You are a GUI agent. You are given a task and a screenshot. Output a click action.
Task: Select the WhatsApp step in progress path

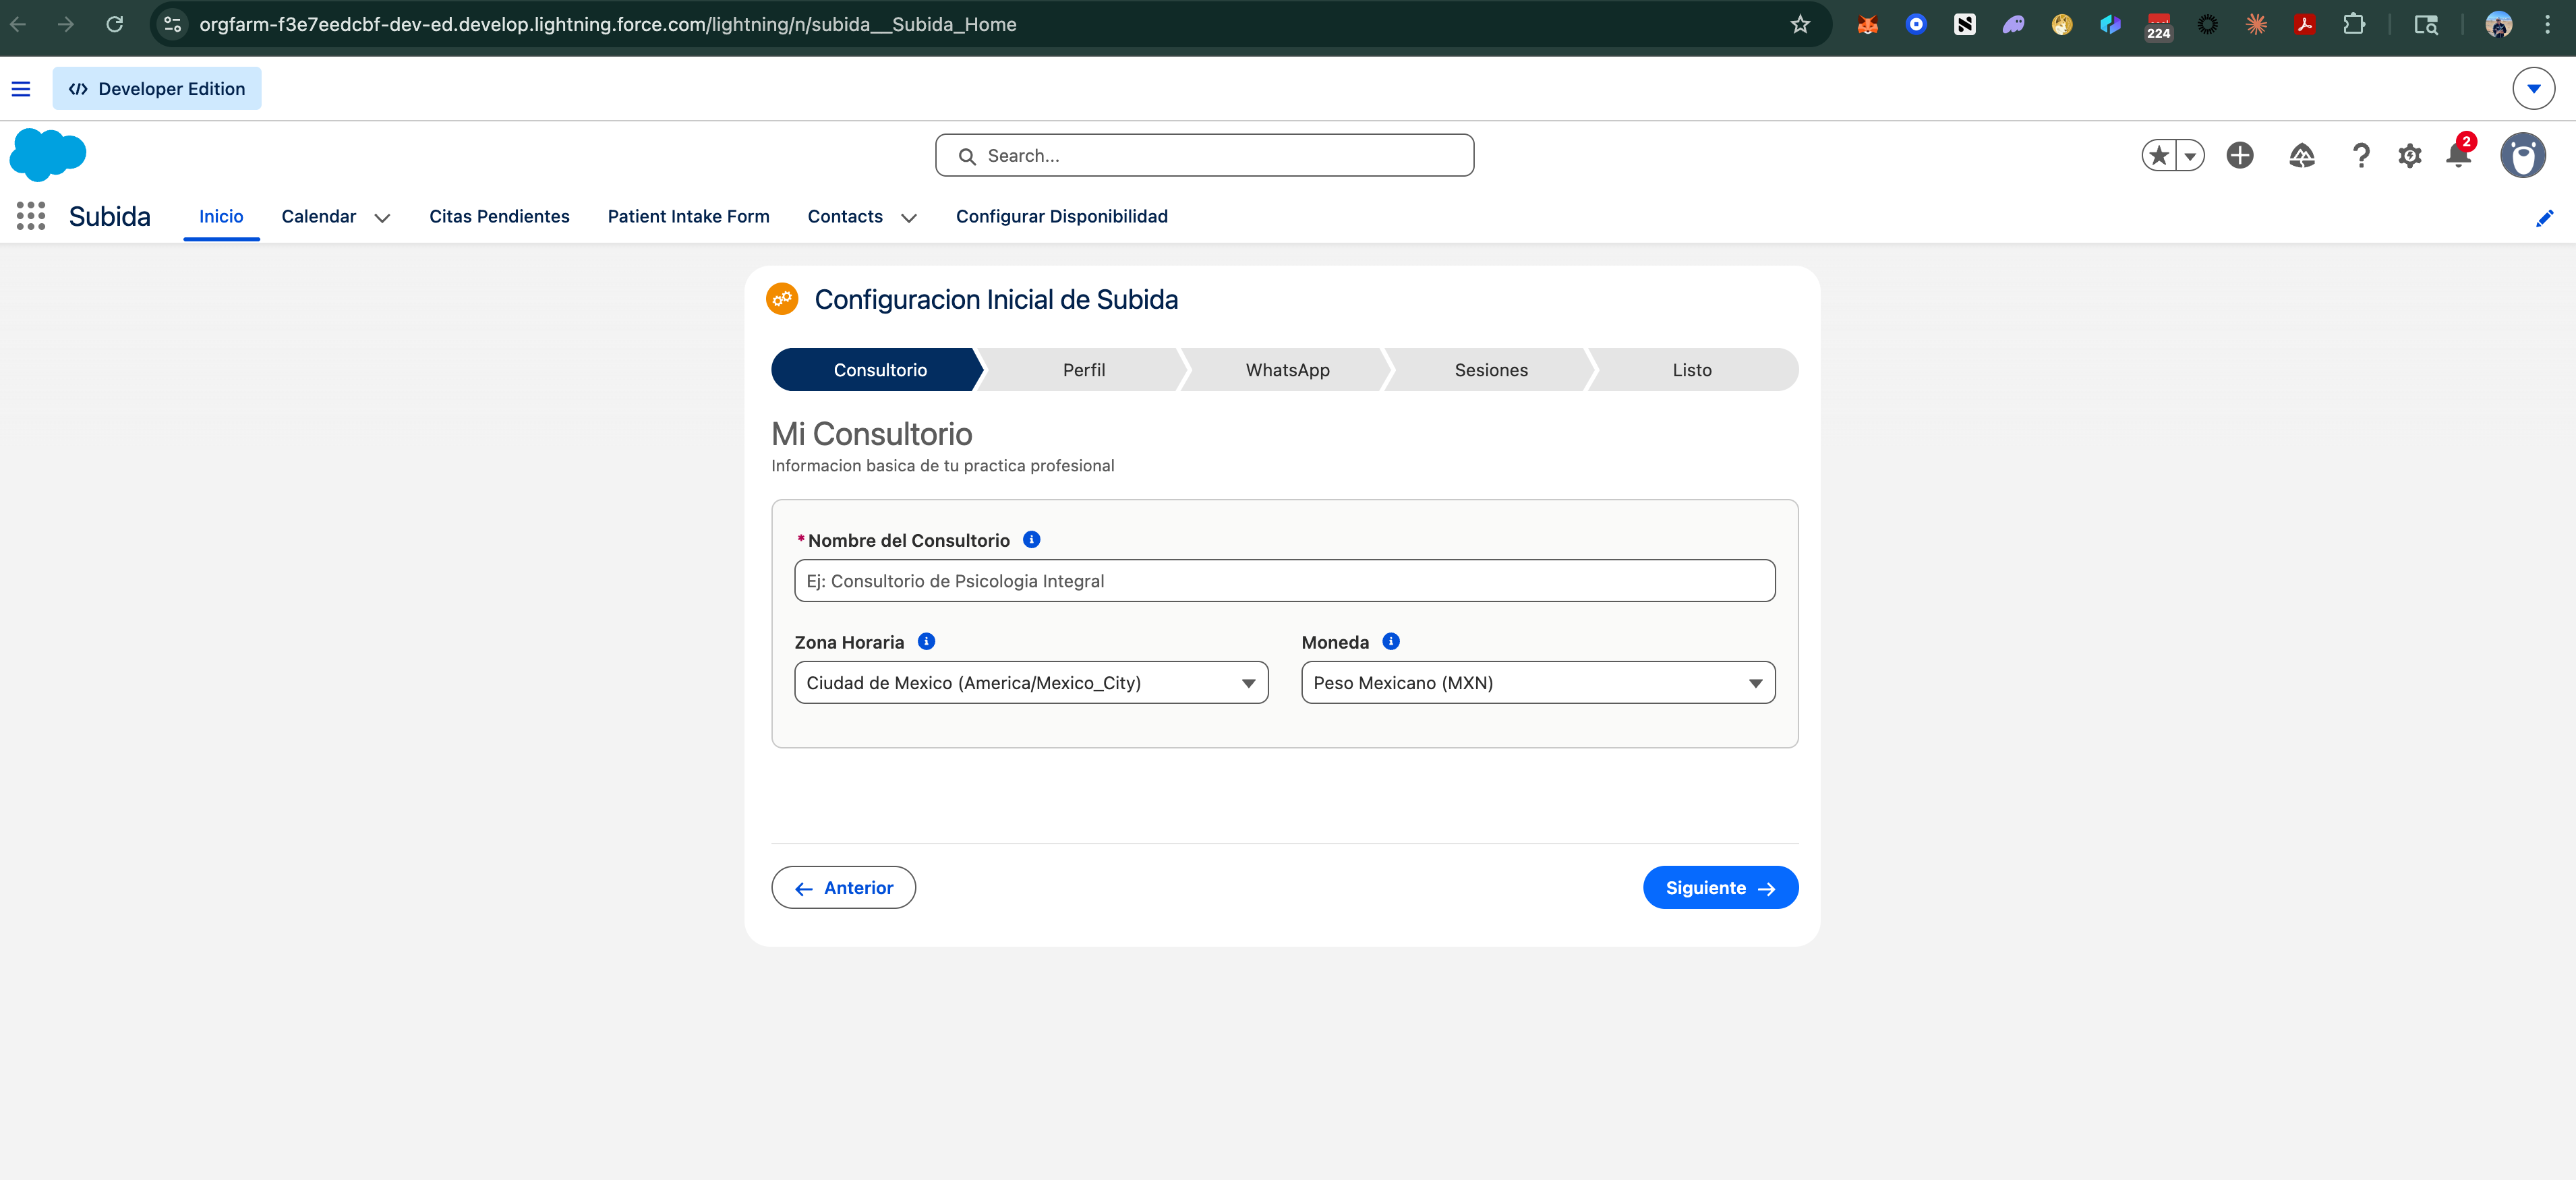pos(1287,370)
